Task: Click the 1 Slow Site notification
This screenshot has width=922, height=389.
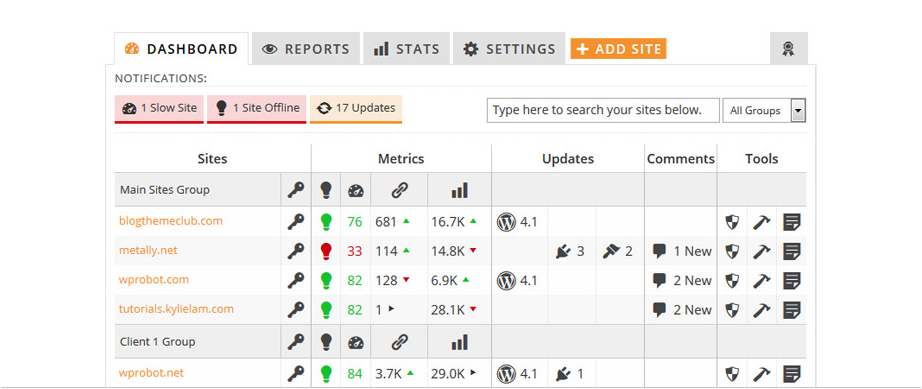Action: 159,109
